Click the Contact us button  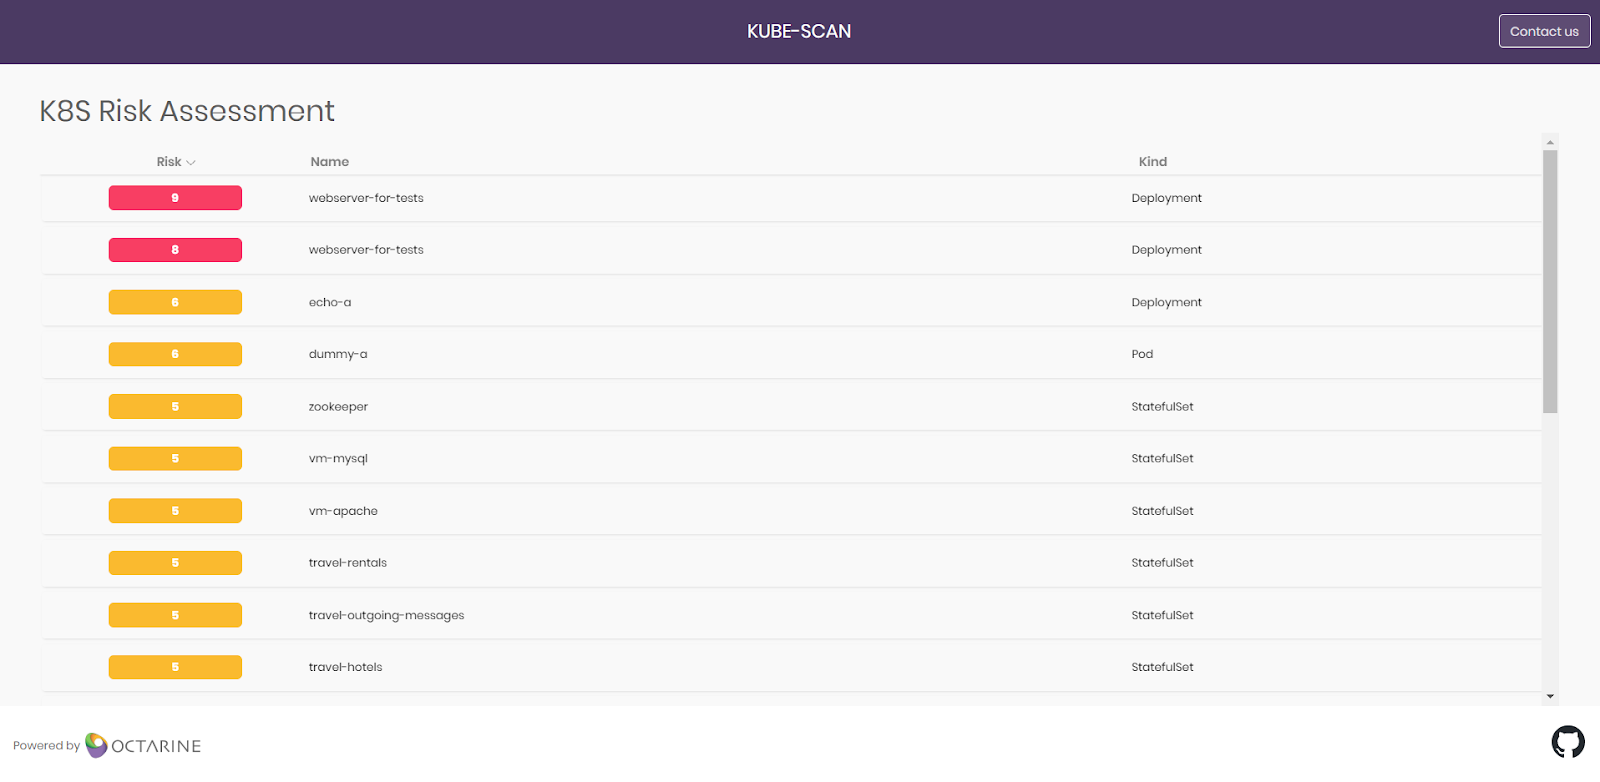(x=1544, y=31)
